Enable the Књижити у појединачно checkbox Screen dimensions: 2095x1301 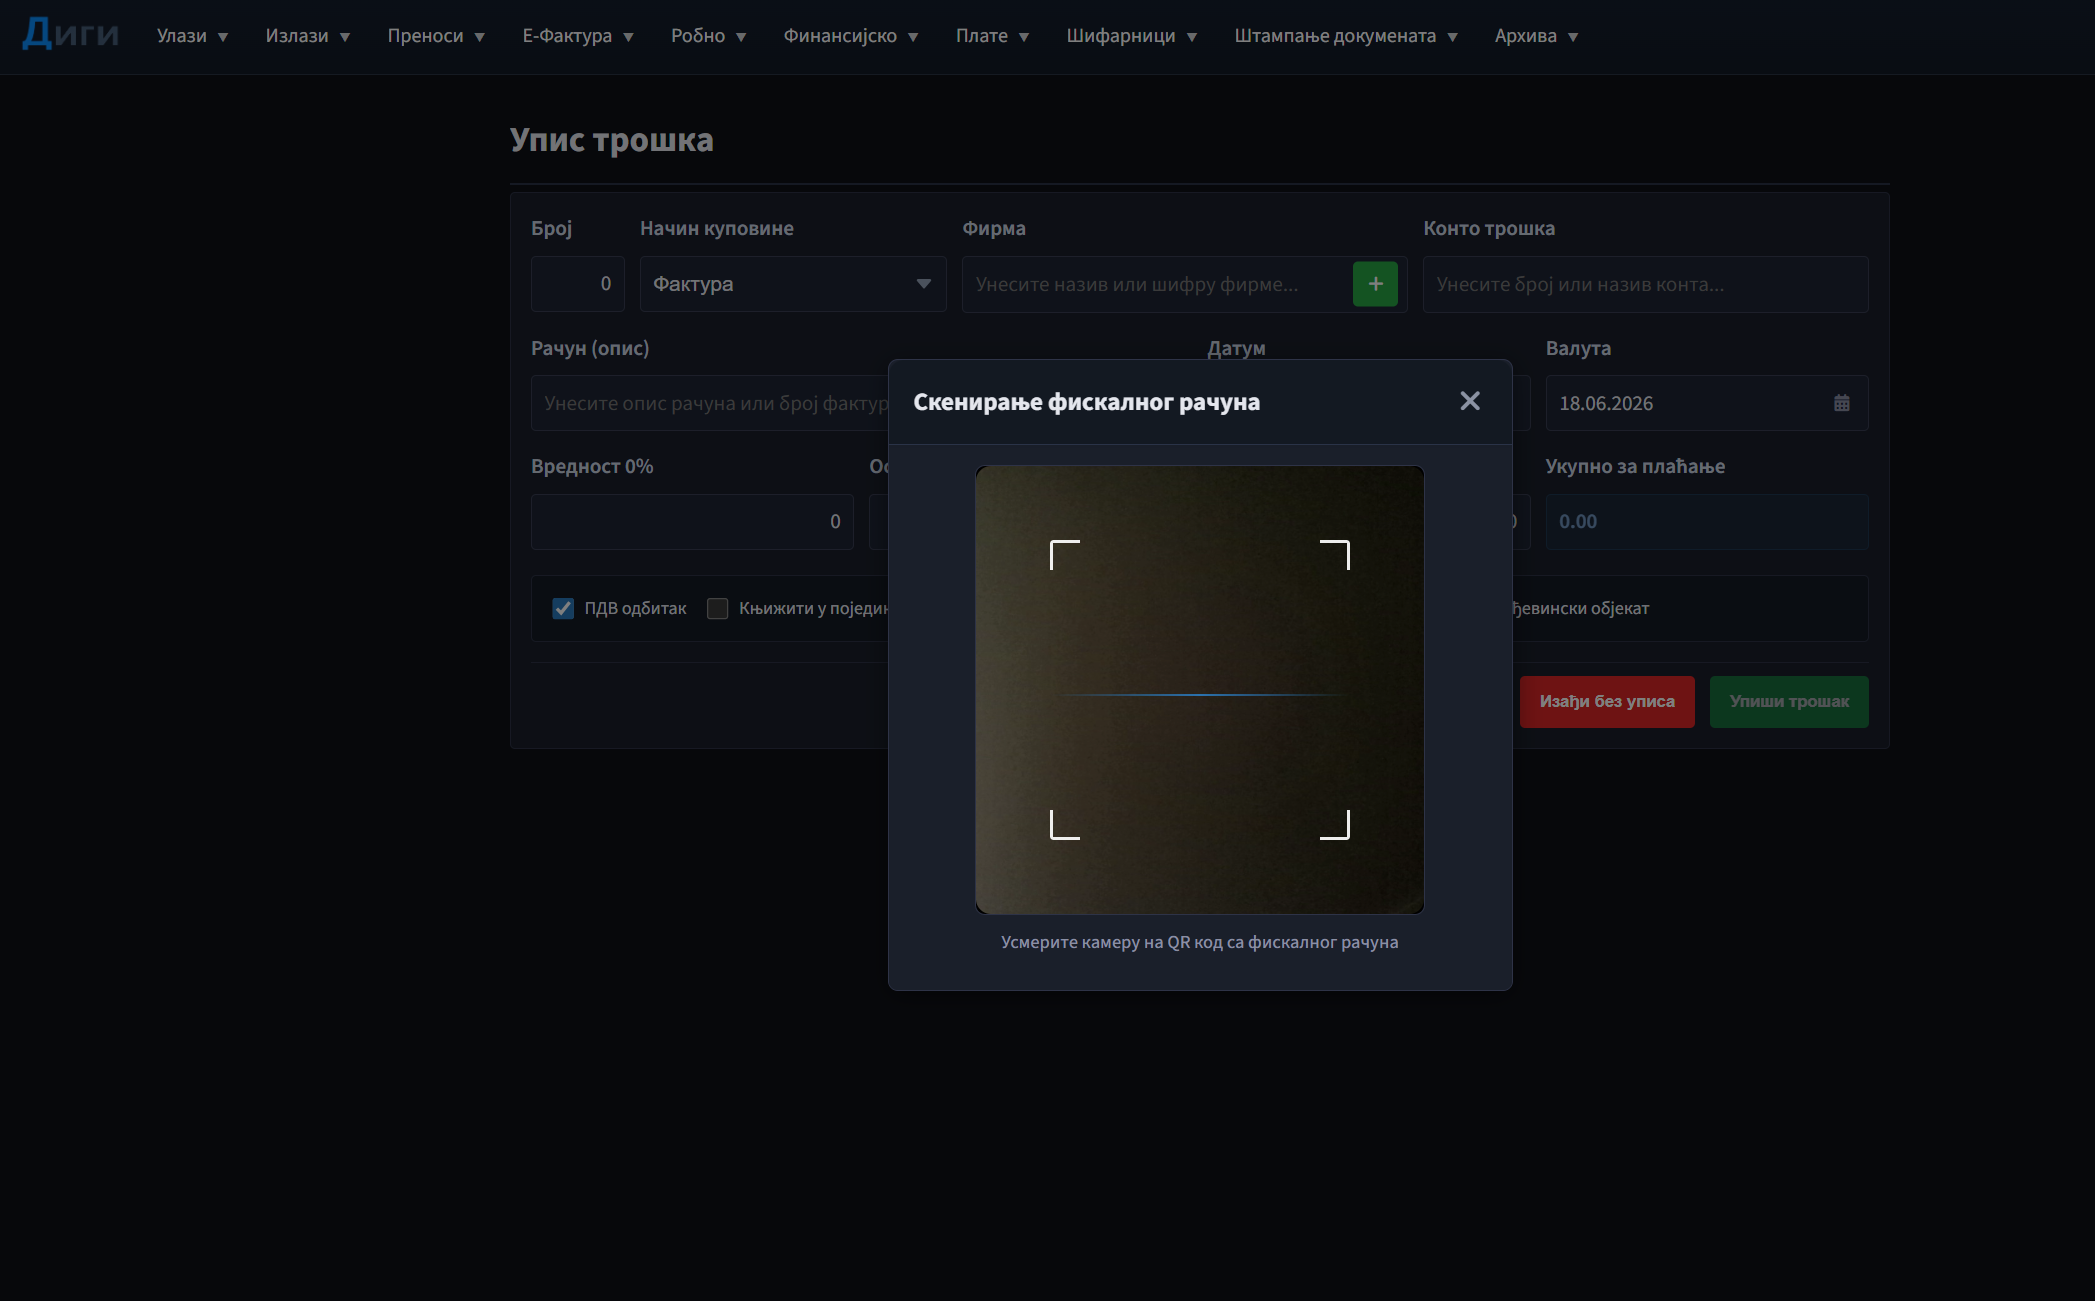click(x=717, y=608)
